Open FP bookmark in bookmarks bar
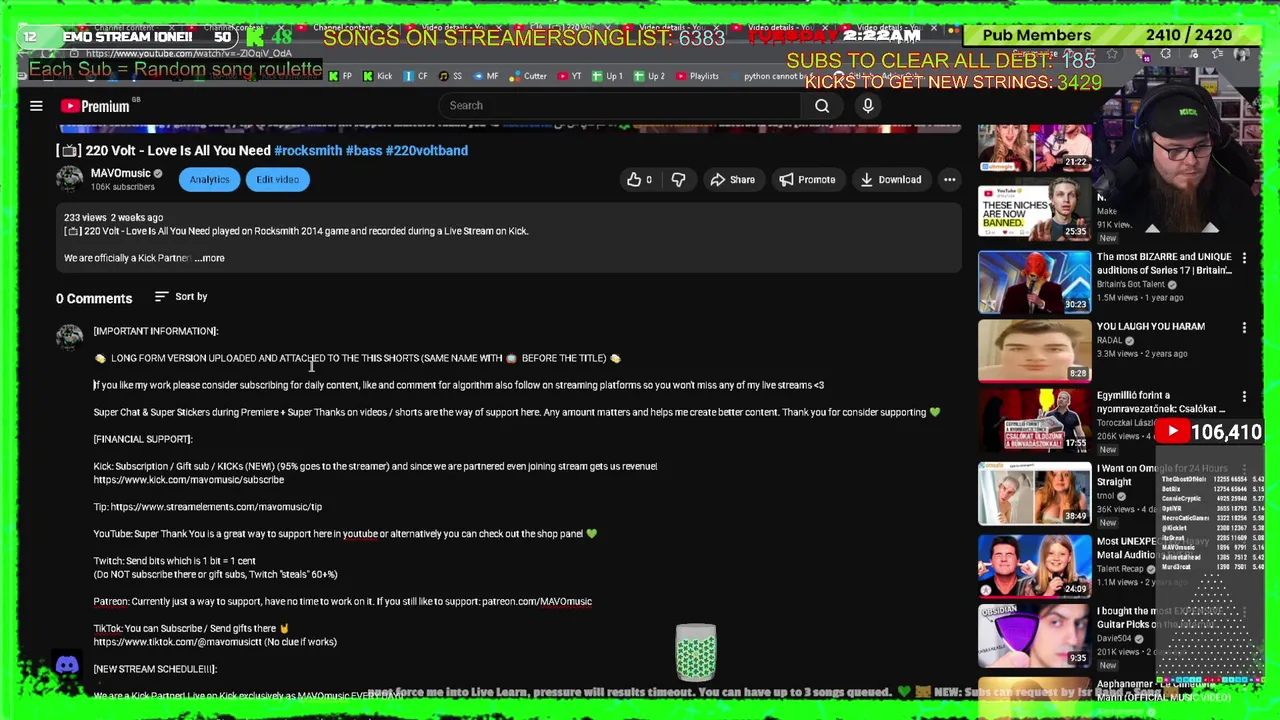This screenshot has height=720, width=1280. (341, 76)
